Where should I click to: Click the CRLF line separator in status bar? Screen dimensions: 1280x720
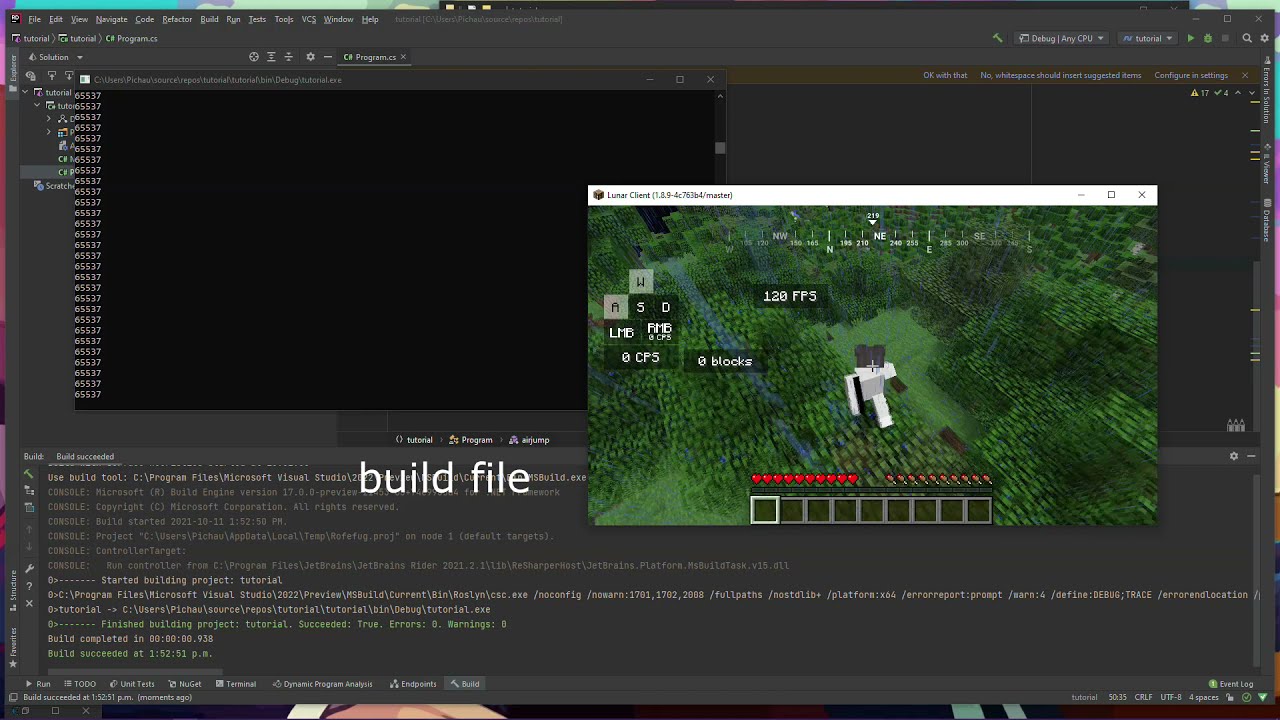(1143, 697)
